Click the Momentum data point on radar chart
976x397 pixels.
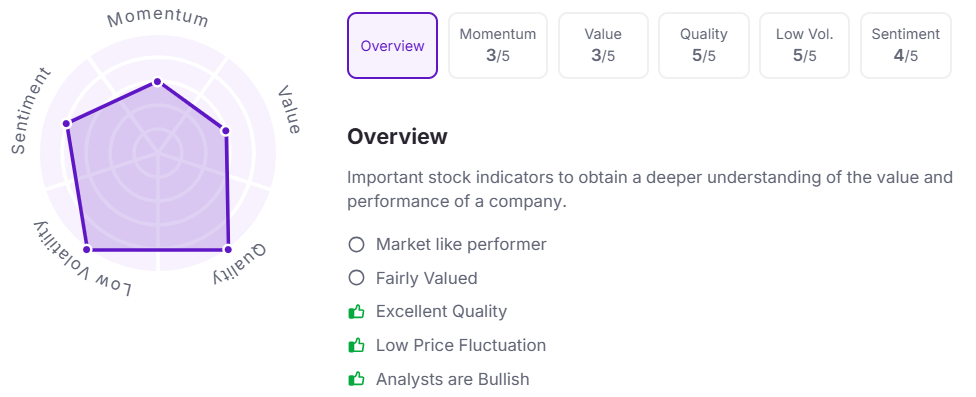coord(157,82)
